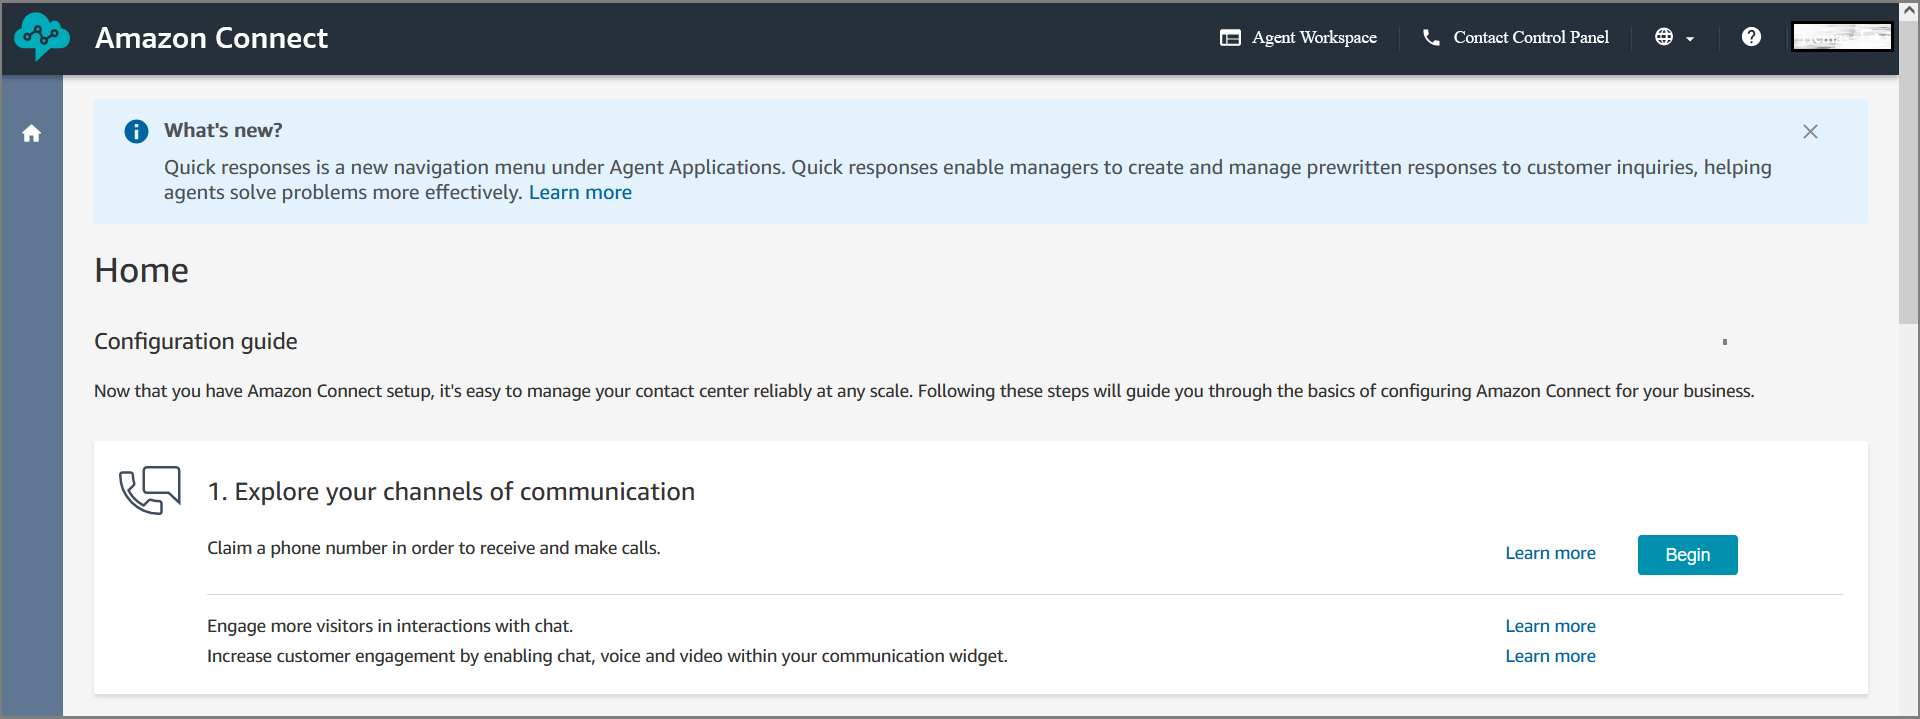Viewport: 1920px width, 719px height.
Task: Click Begin to claim a phone number
Action: 1687,555
